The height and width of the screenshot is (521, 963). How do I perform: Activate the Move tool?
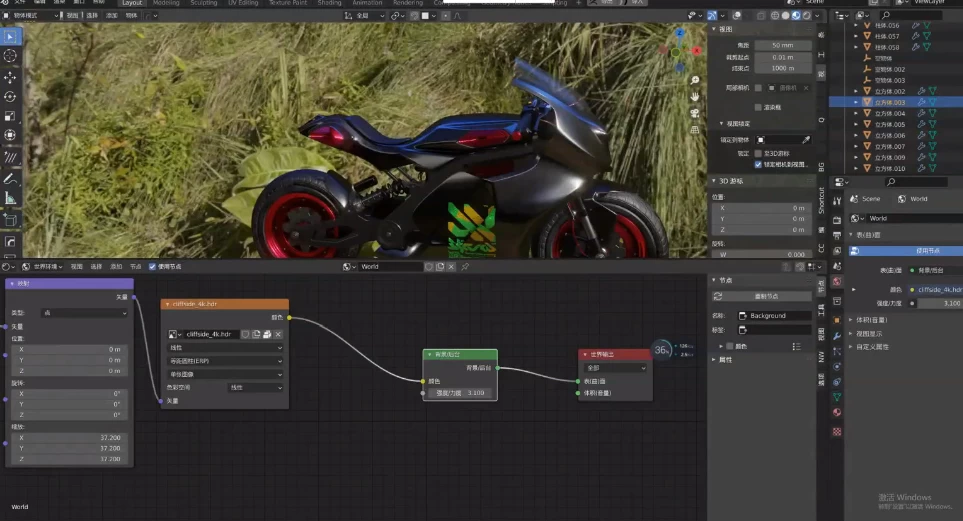pyautogui.click(x=11, y=76)
